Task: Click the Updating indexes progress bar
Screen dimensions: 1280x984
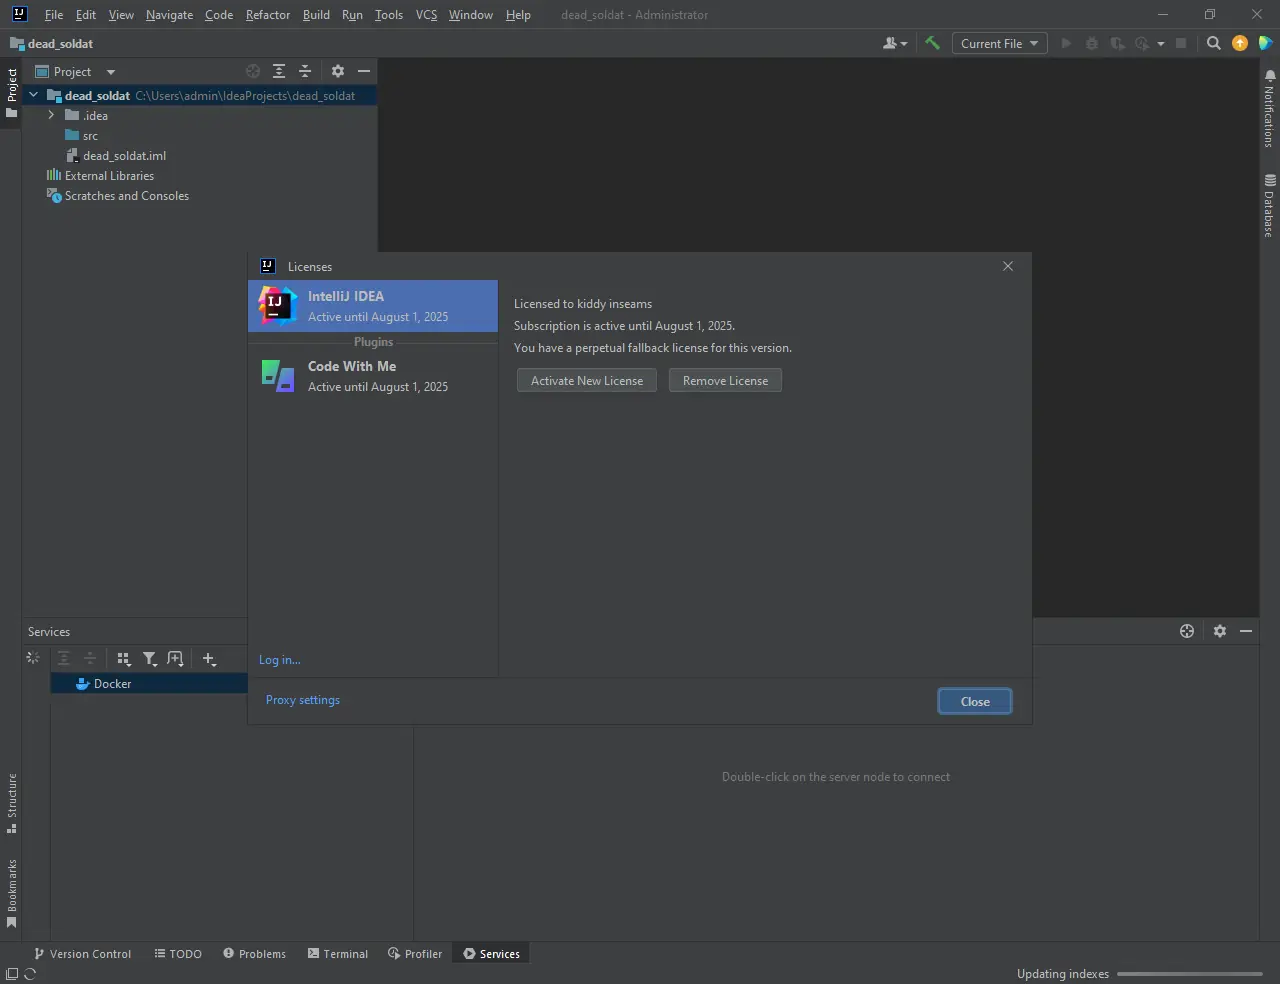Action: 1190,974
